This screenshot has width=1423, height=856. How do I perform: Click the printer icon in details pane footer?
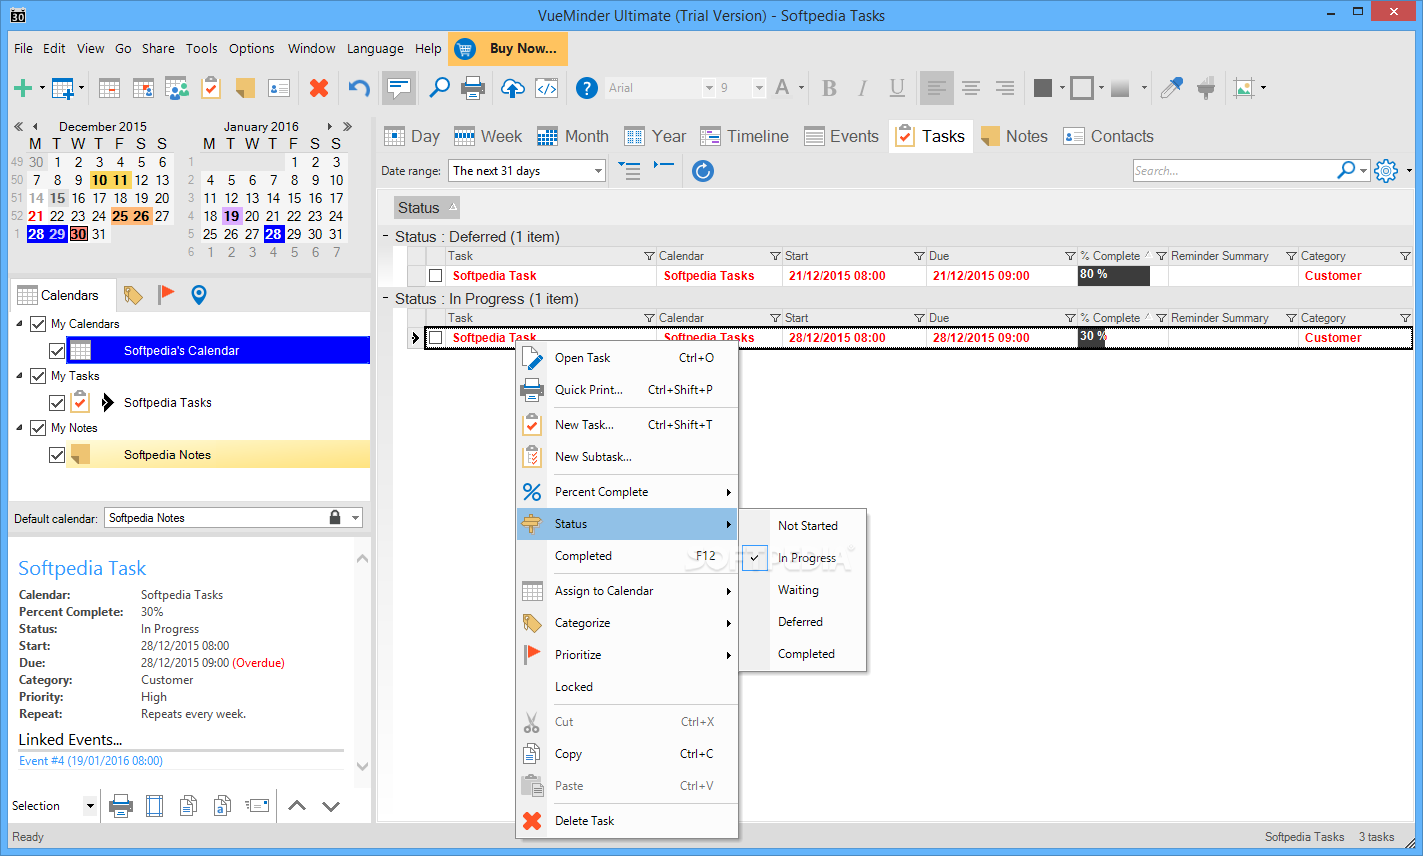click(x=121, y=805)
